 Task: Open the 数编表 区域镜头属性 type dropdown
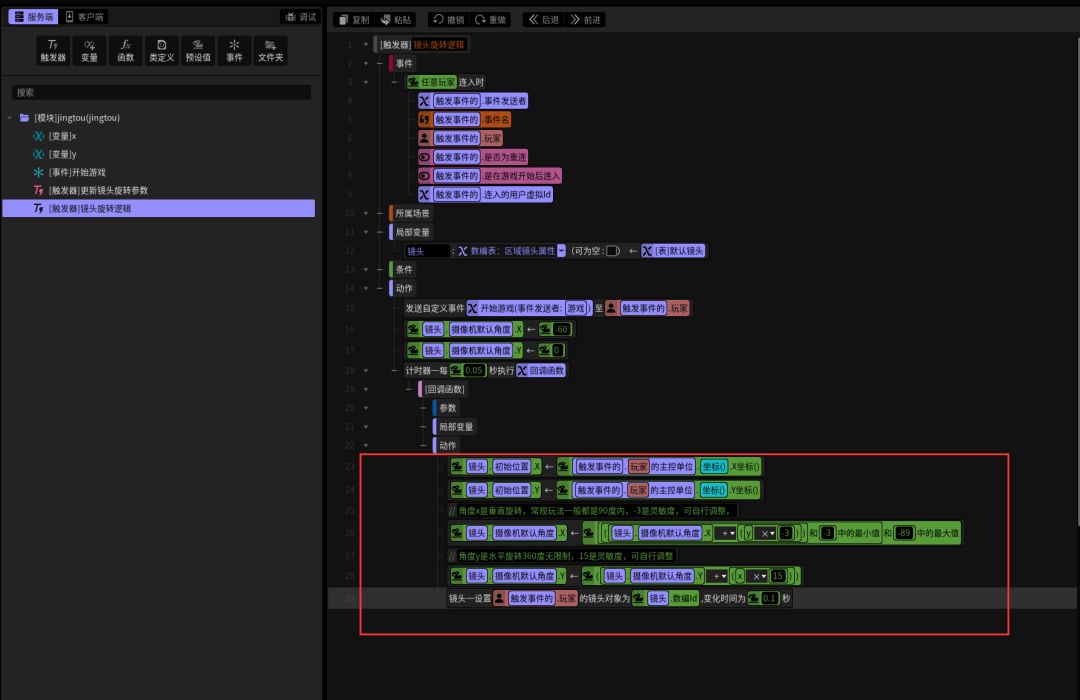click(561, 251)
